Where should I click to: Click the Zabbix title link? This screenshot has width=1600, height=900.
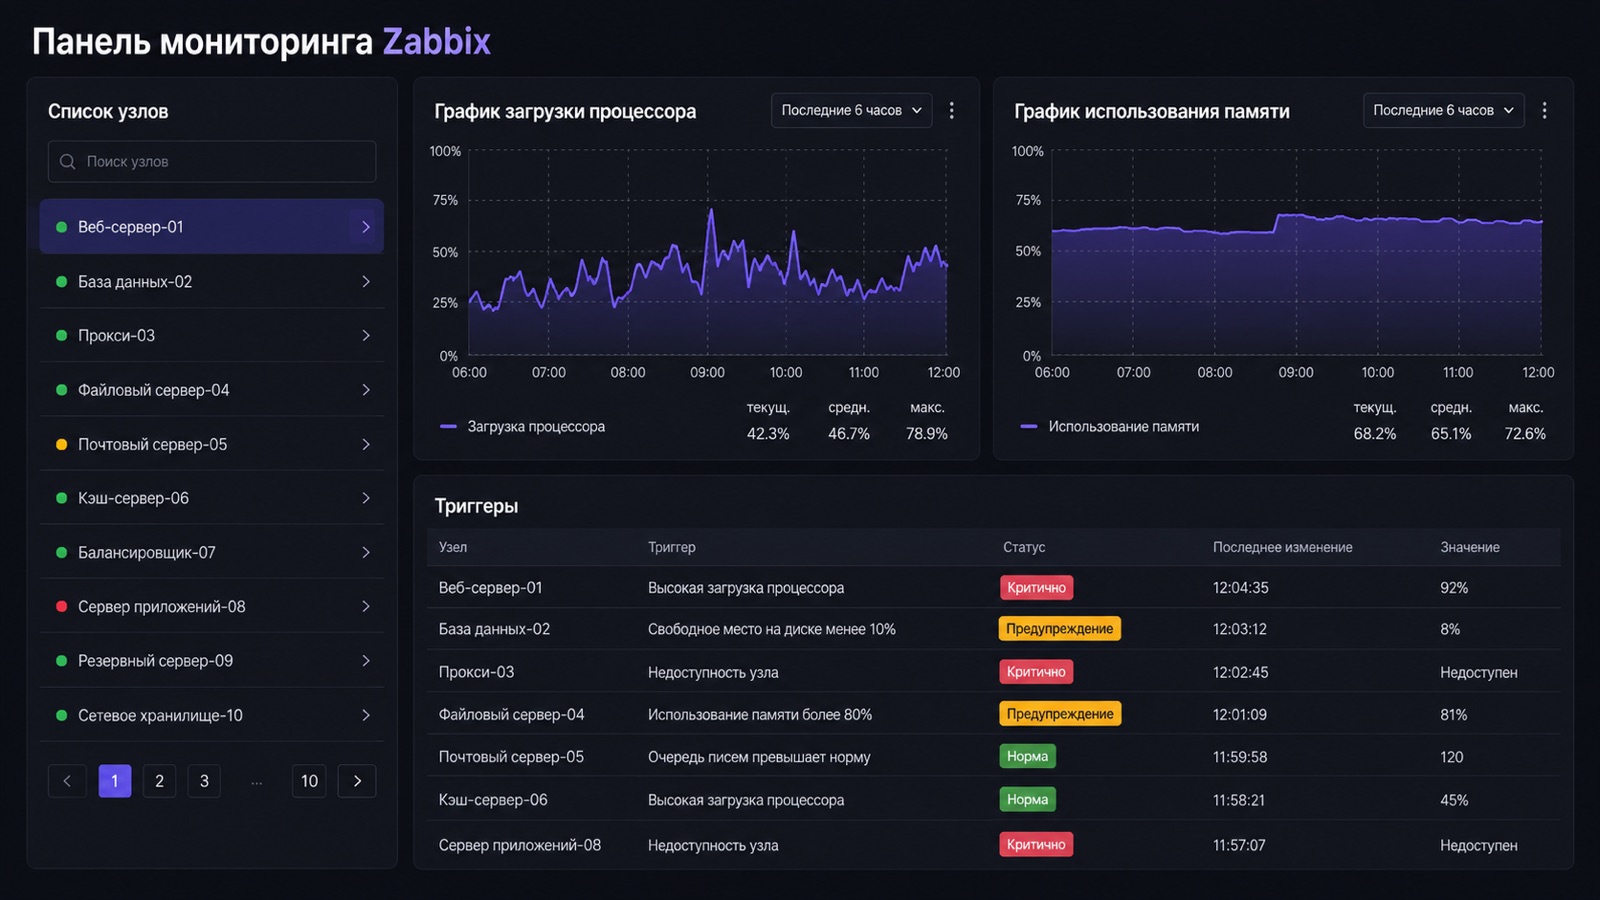[436, 41]
